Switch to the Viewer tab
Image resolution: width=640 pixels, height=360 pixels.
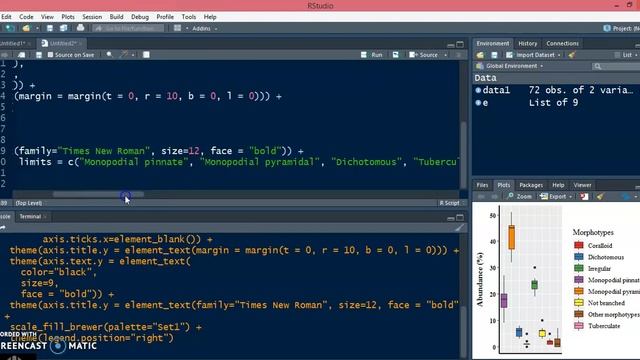tap(582, 185)
